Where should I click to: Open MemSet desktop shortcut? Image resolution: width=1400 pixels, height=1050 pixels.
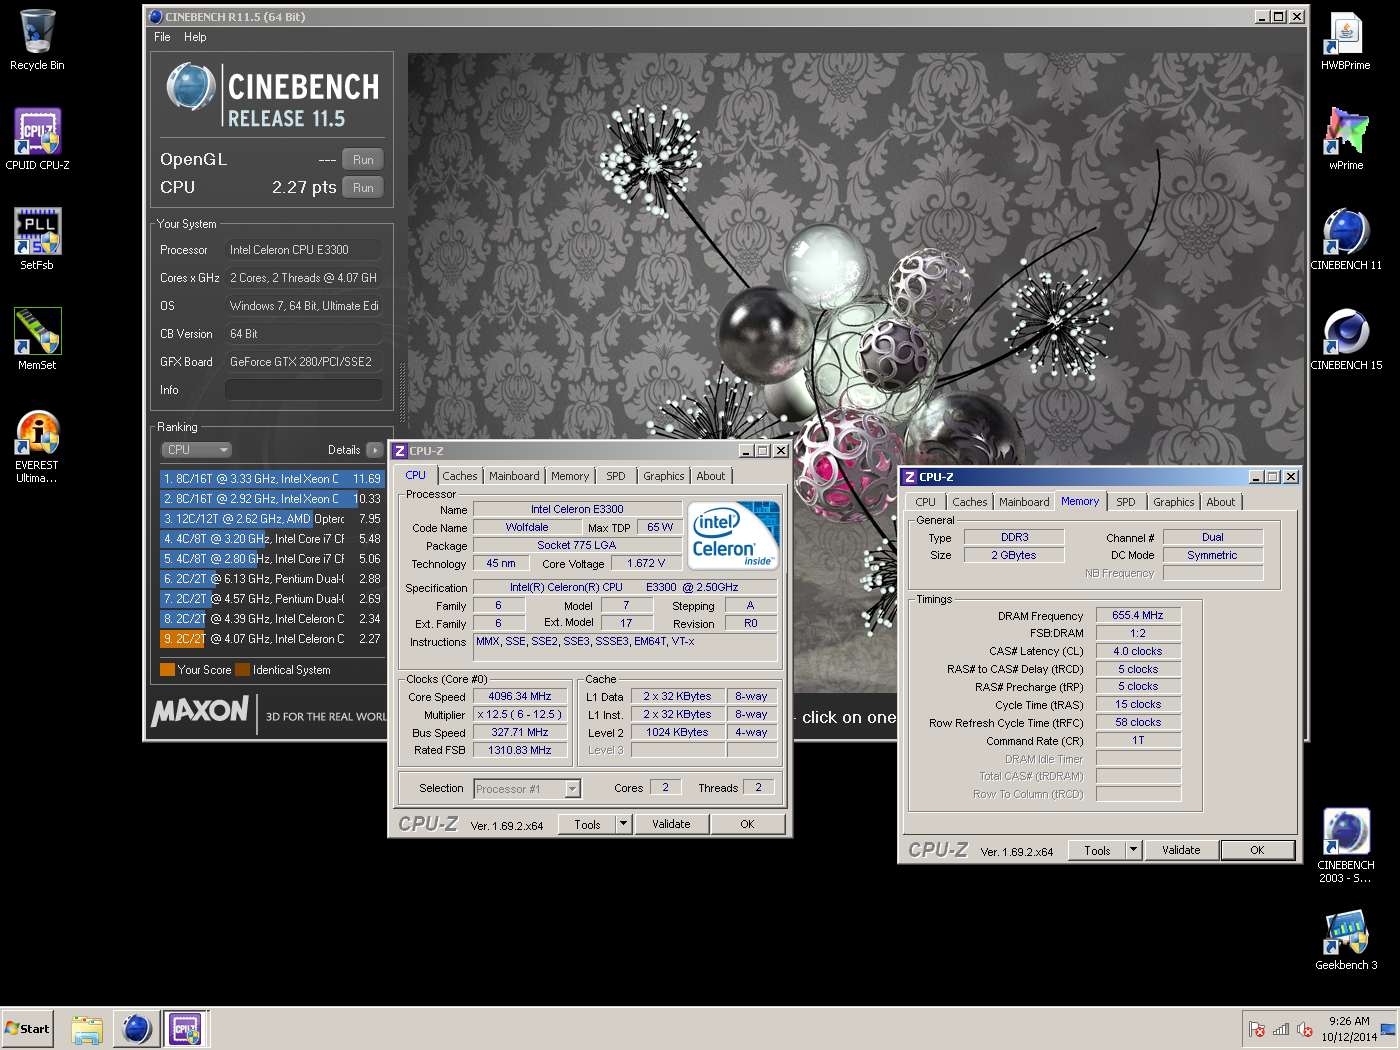(37, 340)
